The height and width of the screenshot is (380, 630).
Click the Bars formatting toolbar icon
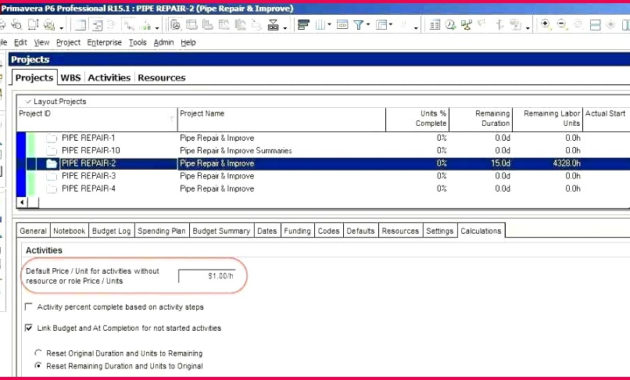(303, 25)
